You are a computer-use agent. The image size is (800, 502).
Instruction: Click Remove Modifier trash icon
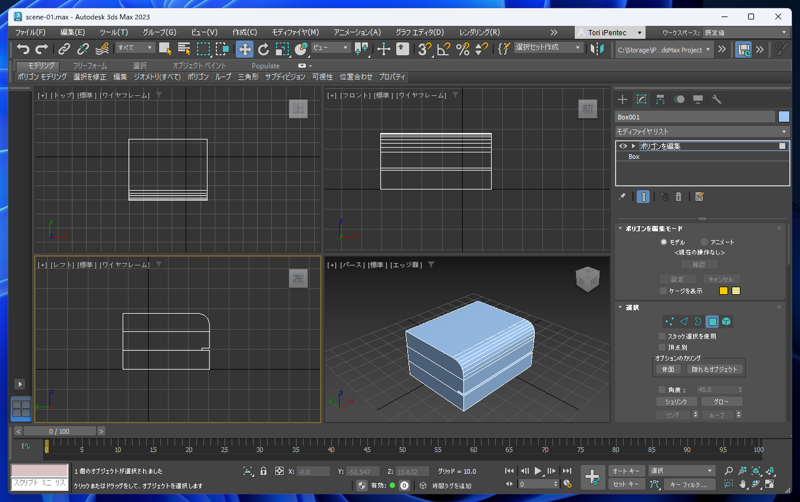[679, 196]
